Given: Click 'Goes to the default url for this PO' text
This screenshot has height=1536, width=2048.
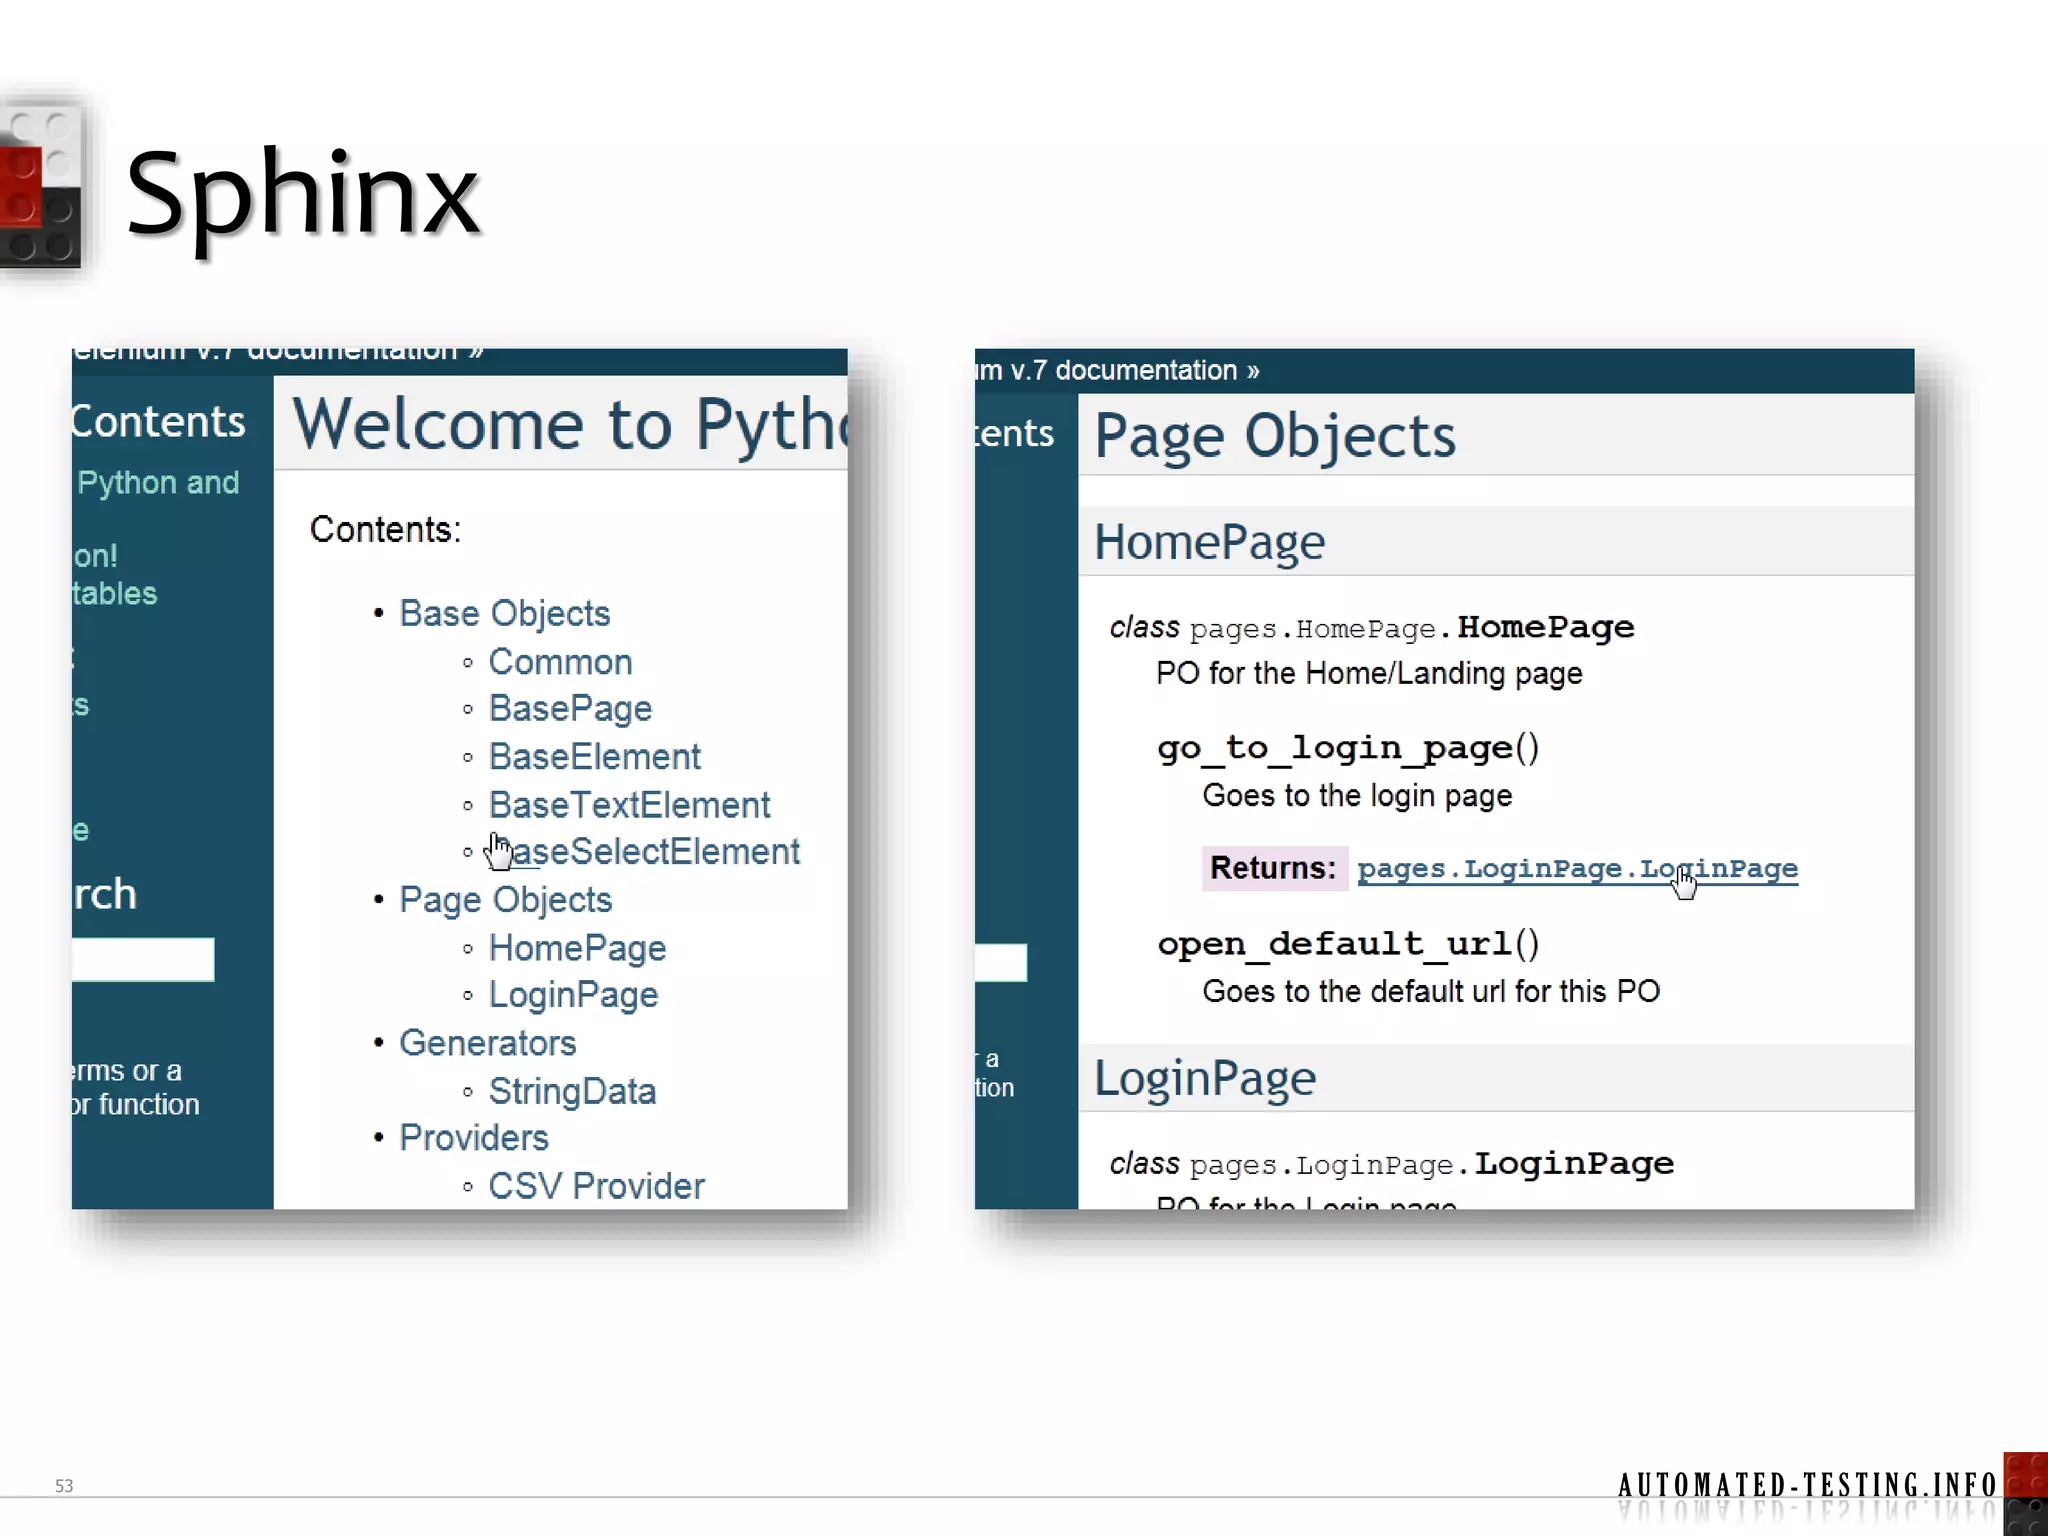Looking at the screenshot, I should pyautogui.click(x=1431, y=992).
